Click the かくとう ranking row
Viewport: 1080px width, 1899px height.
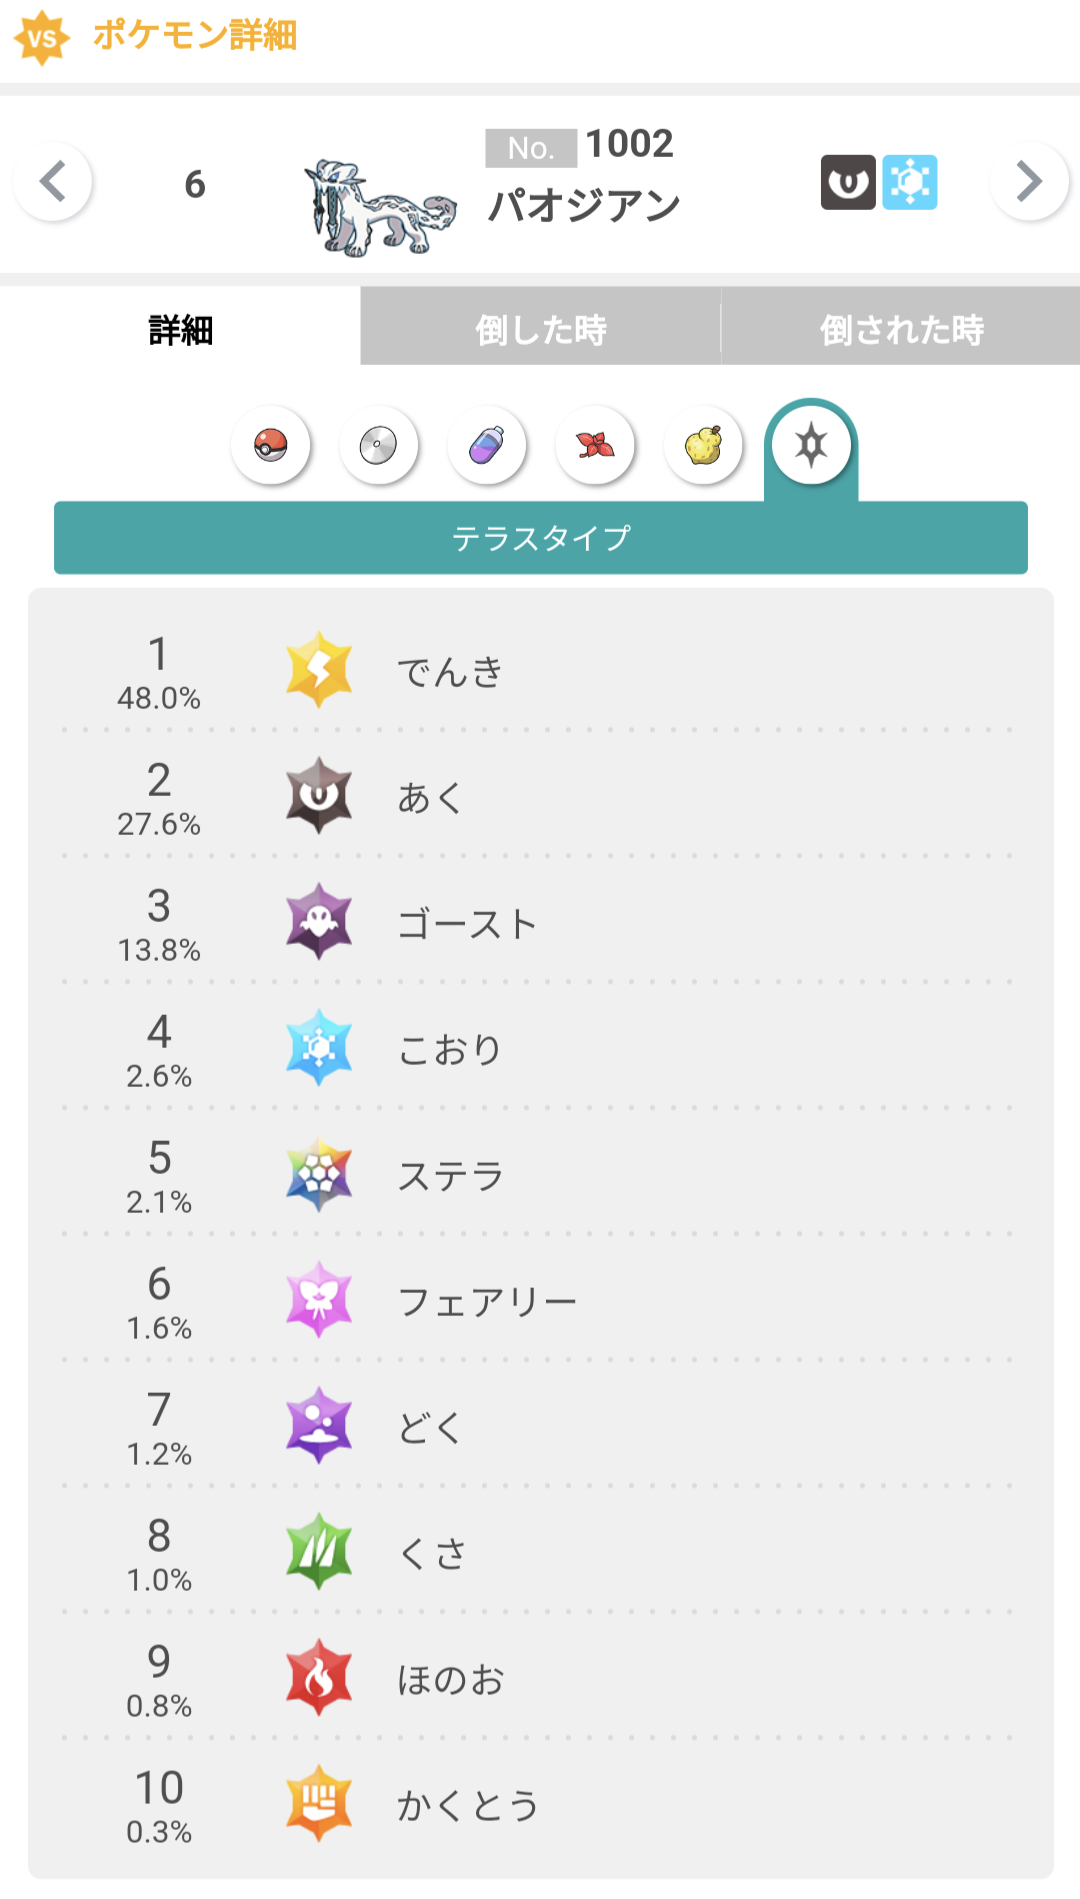(x=540, y=1805)
